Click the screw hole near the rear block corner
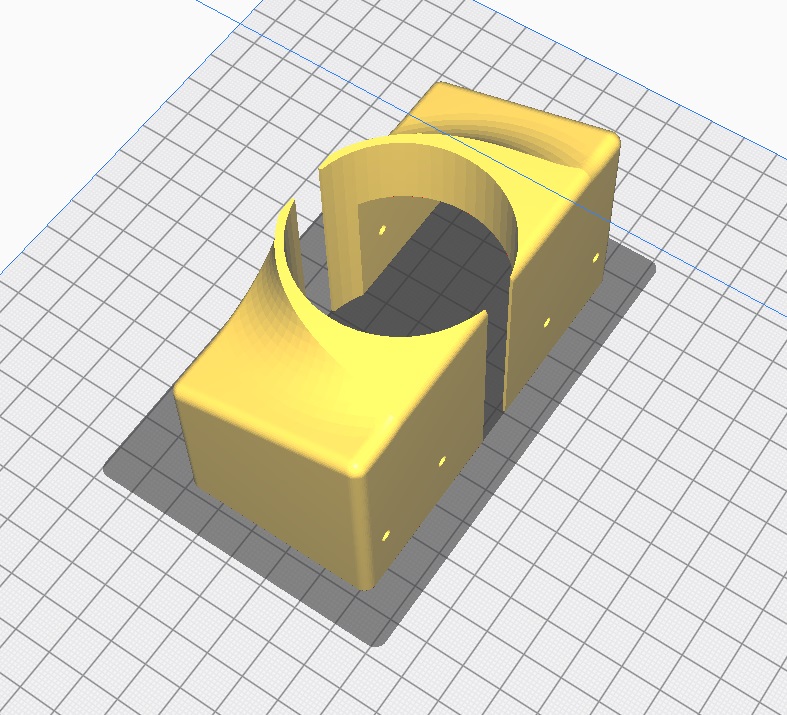Image resolution: width=787 pixels, height=715 pixels. [596, 258]
